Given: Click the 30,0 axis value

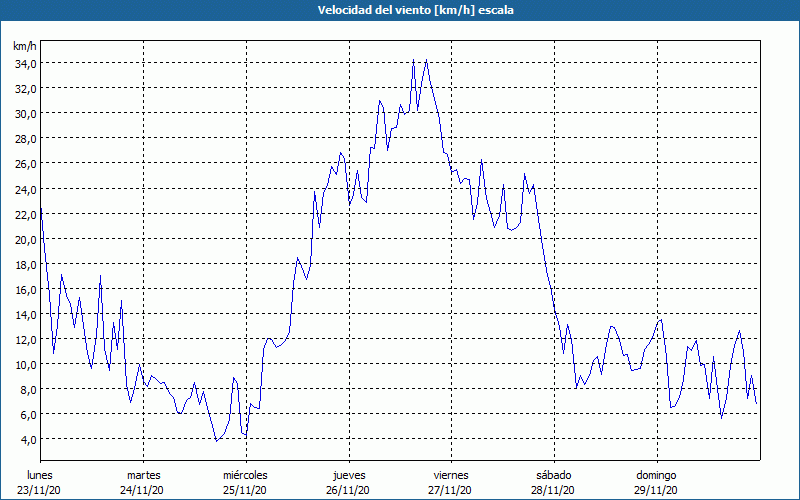Looking at the screenshot, I should pyautogui.click(x=26, y=114).
